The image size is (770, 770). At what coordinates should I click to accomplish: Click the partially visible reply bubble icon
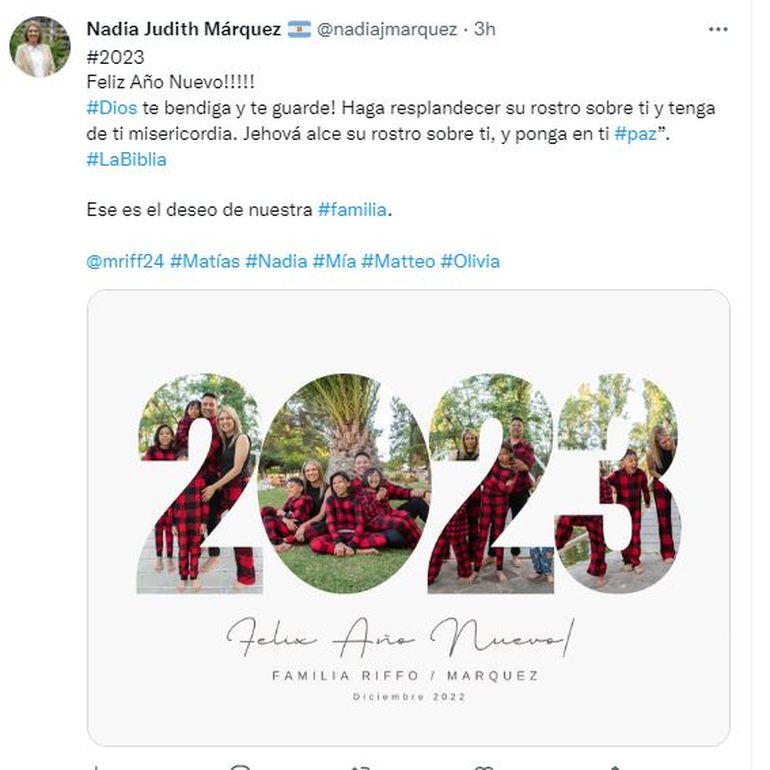(240, 766)
